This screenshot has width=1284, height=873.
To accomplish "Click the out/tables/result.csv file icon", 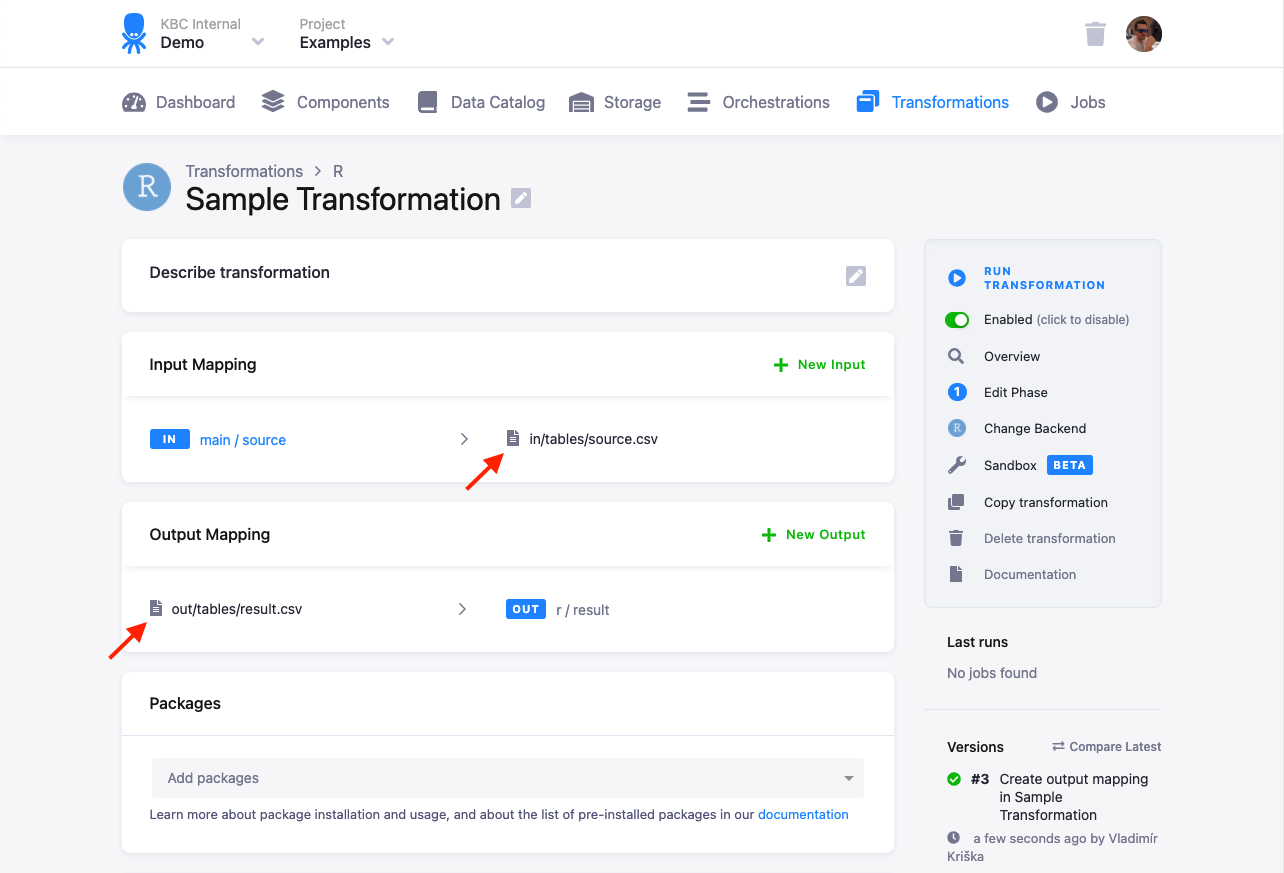I will 155,608.
